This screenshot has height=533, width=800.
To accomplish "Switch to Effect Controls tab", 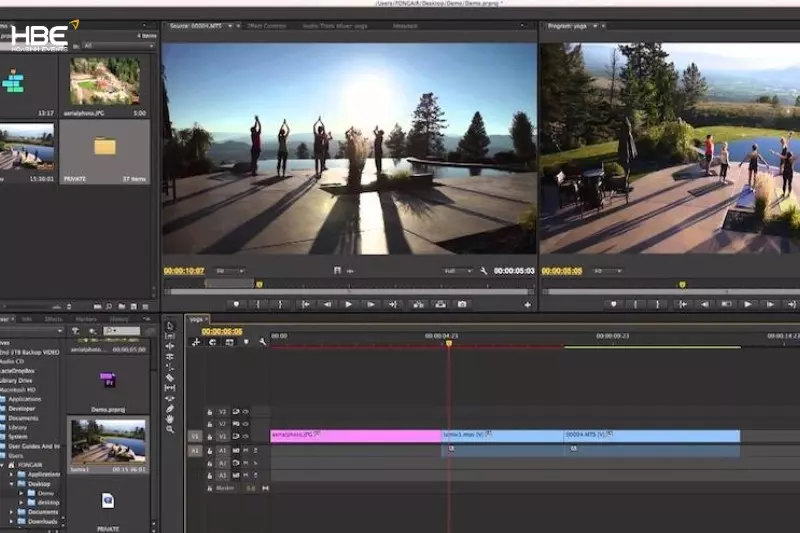I will (x=266, y=26).
